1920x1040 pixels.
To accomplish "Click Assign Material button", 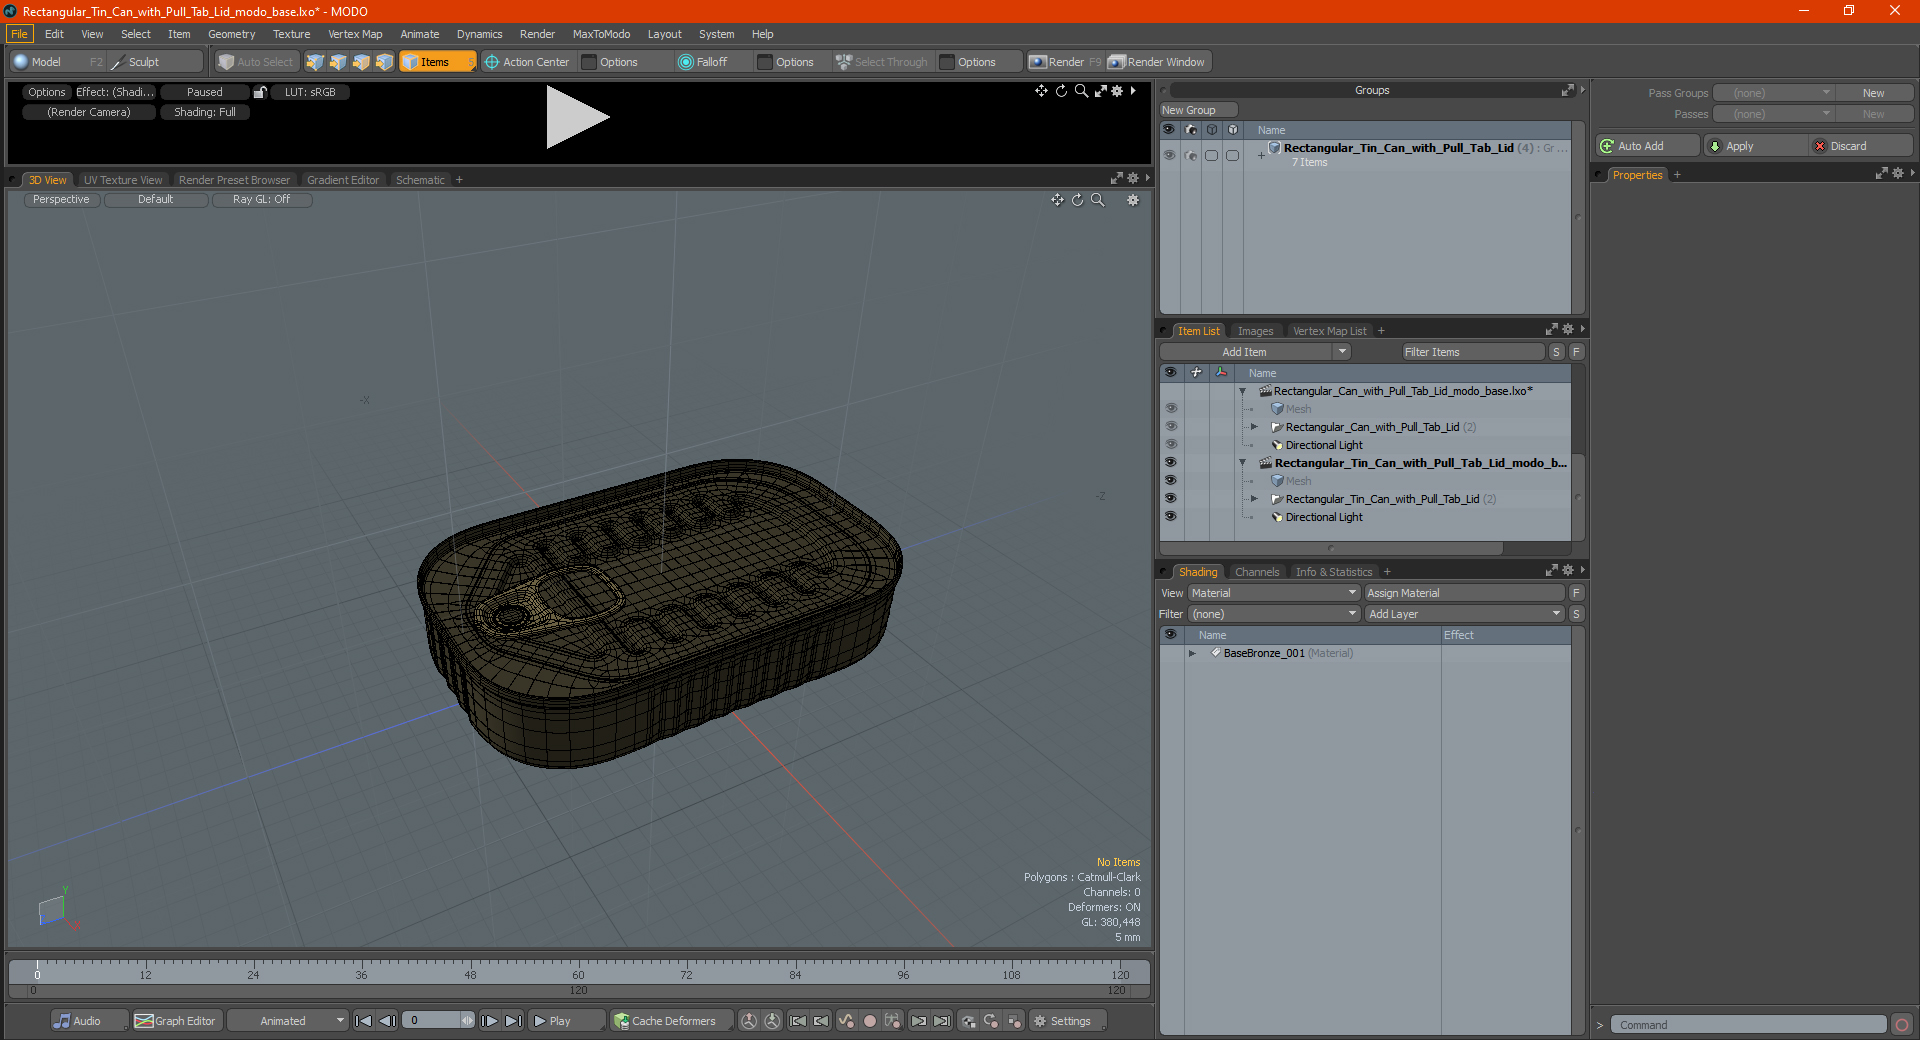I will (1464, 593).
